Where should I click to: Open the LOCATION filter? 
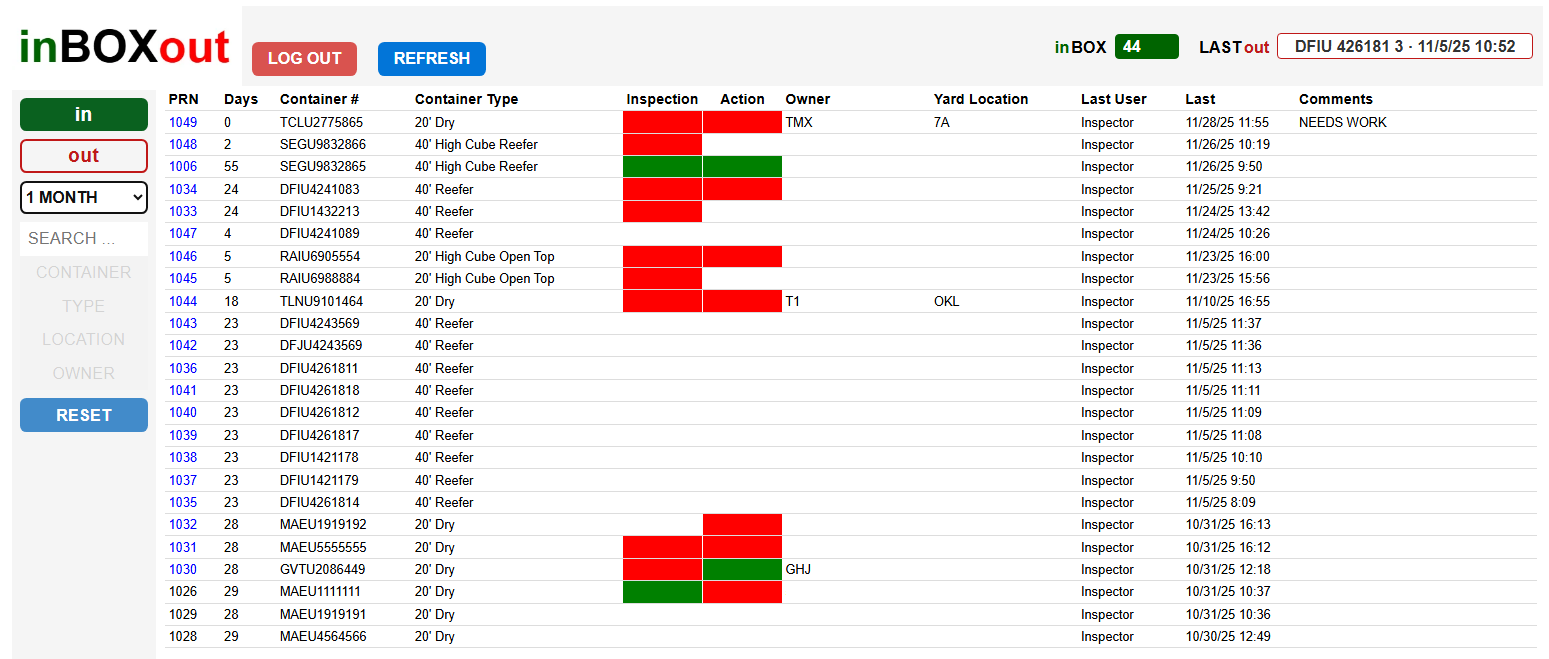(84, 339)
